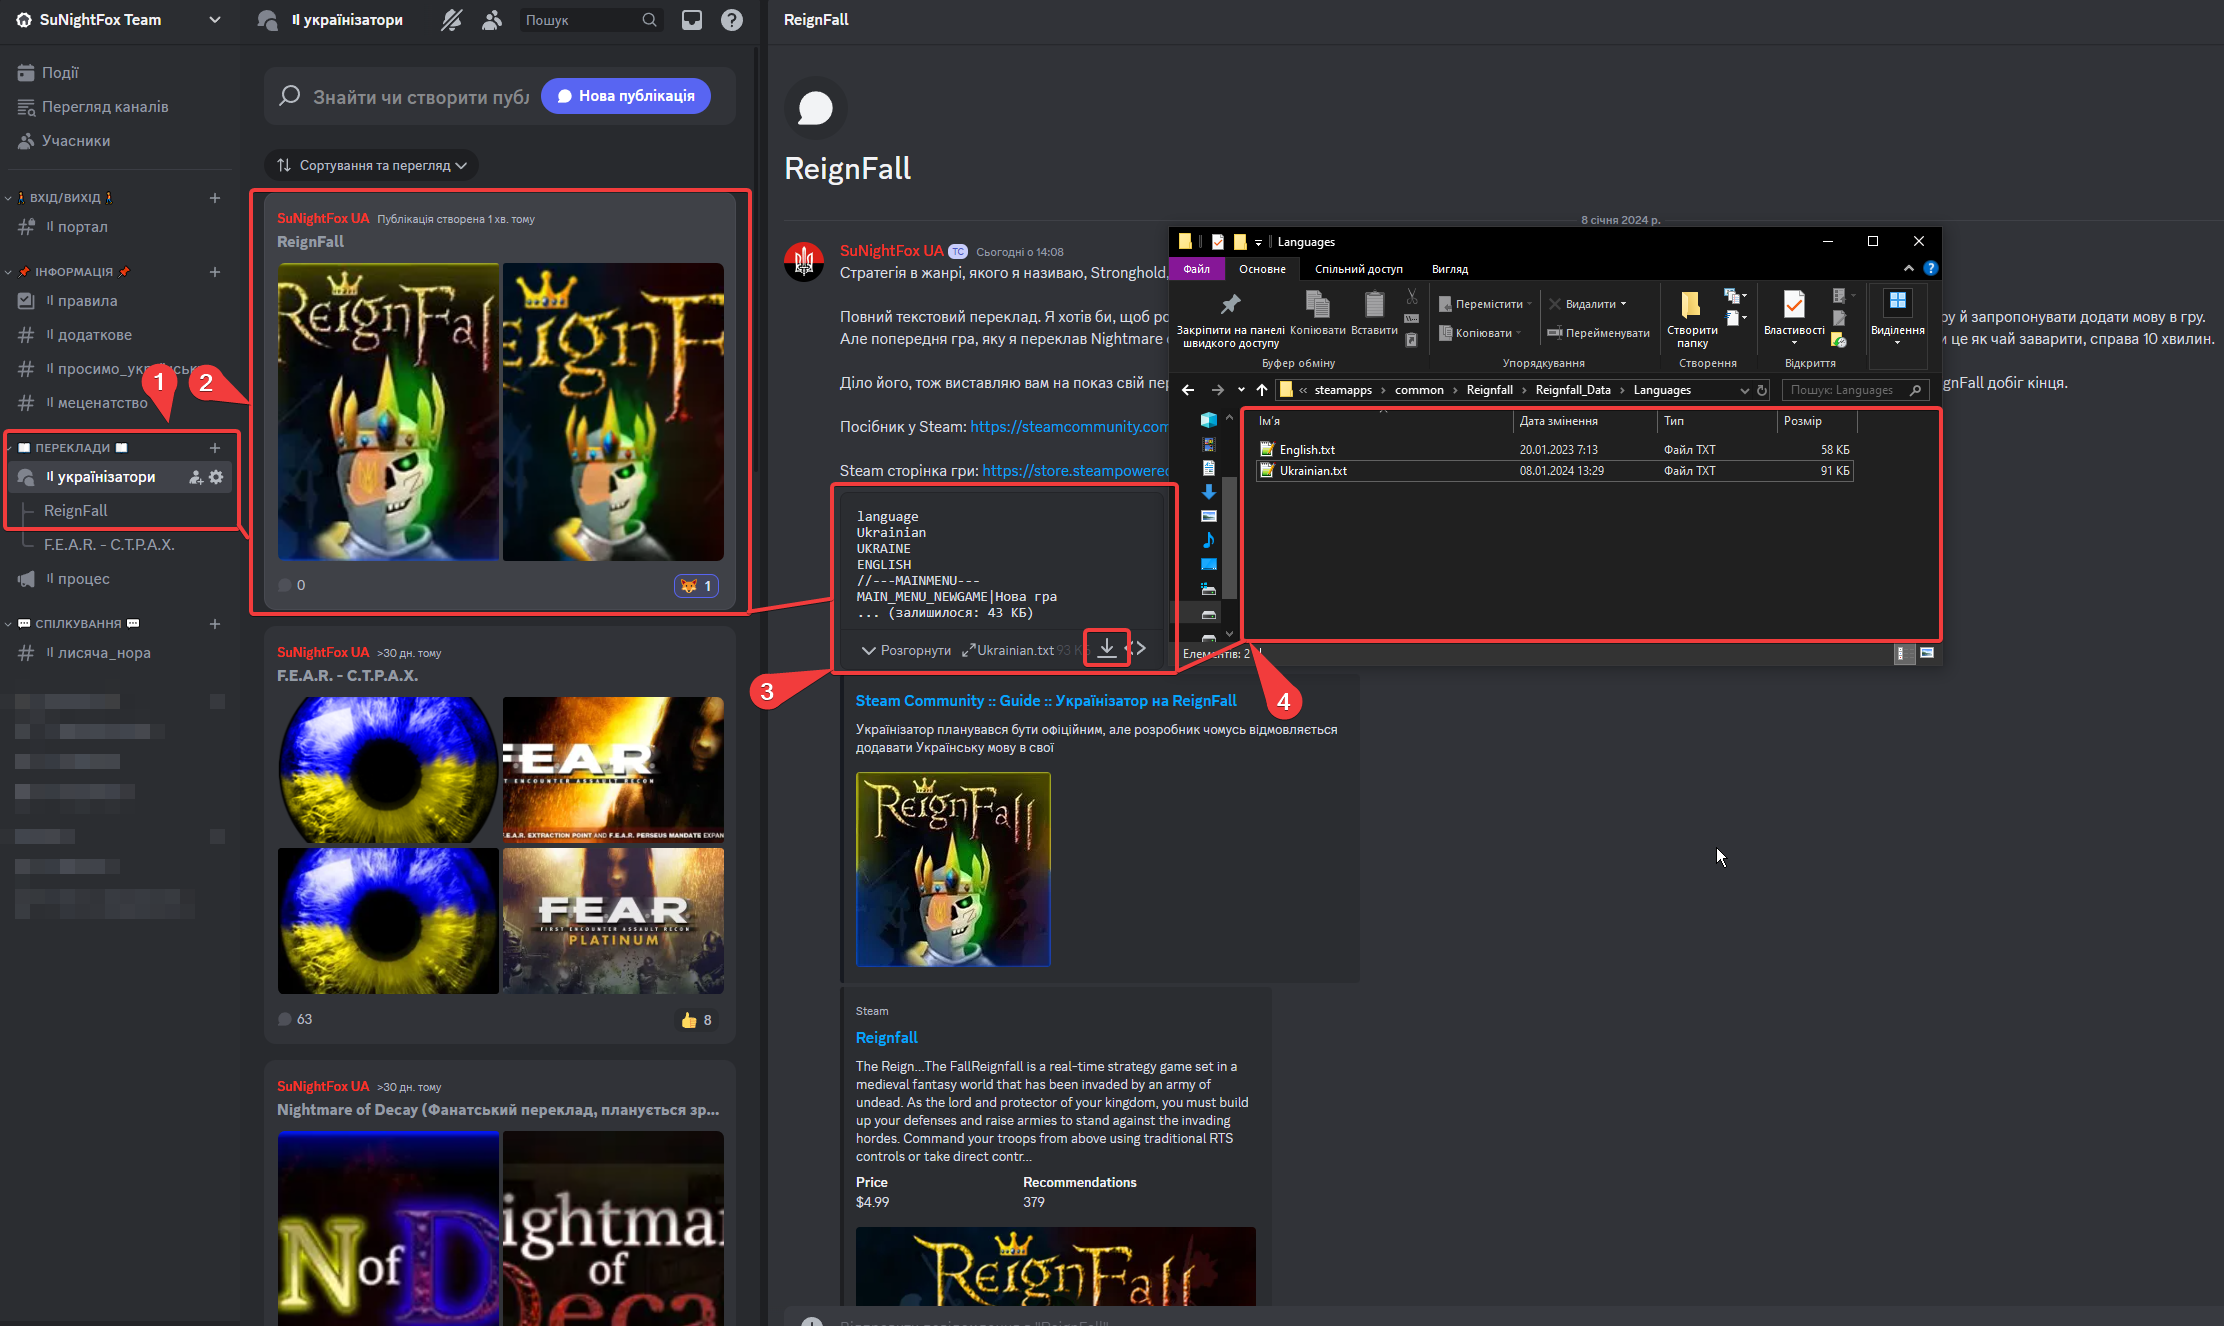
Task: Click the Music note in Explorer navigation pane
Action: (x=1209, y=540)
